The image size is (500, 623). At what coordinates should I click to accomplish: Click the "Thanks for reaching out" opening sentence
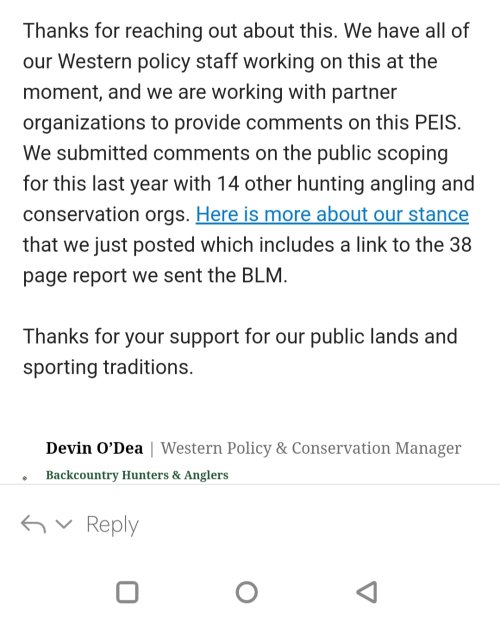click(x=180, y=31)
